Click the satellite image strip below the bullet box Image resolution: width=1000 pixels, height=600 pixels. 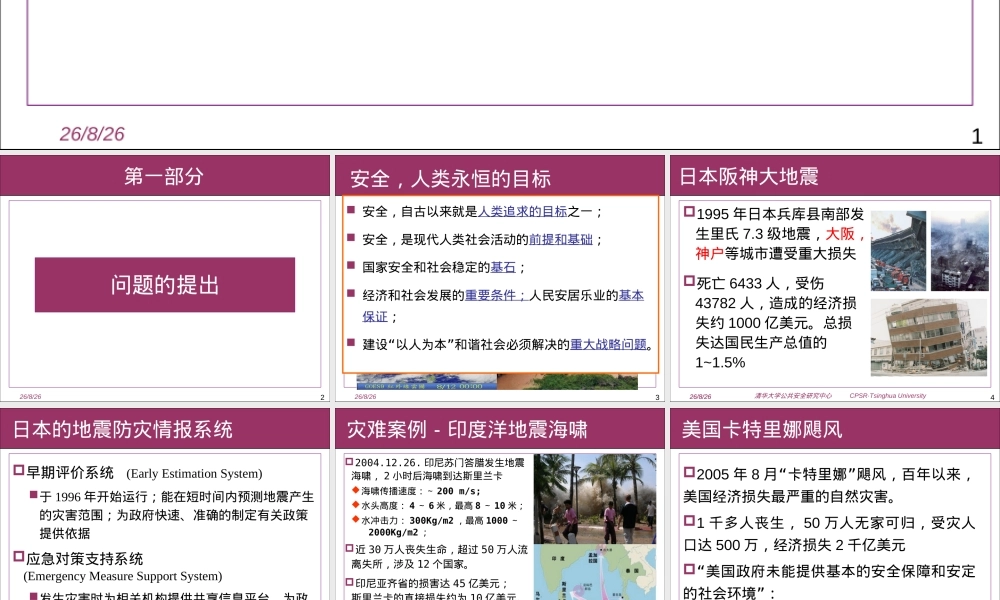[x=497, y=382]
